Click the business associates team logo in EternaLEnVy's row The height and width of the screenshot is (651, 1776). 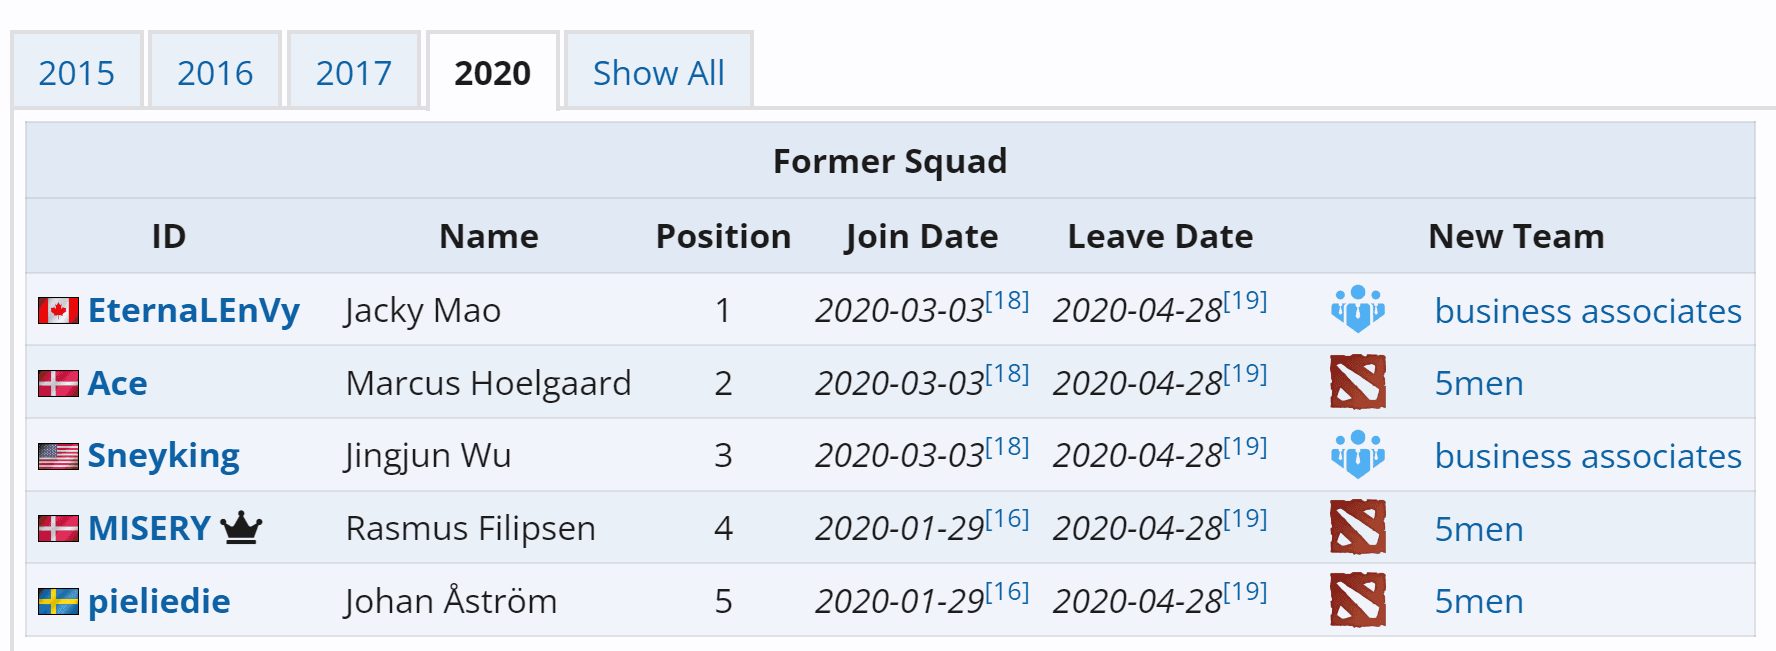coord(1357,309)
